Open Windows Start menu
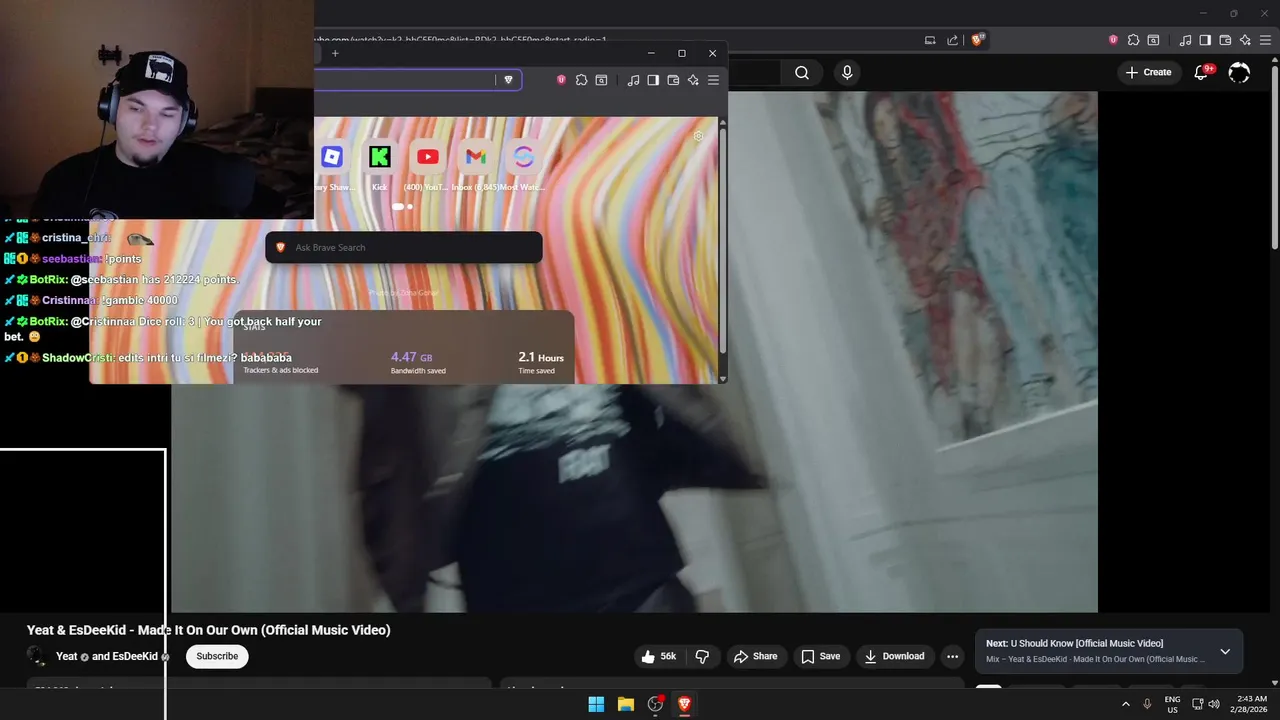 [x=596, y=704]
